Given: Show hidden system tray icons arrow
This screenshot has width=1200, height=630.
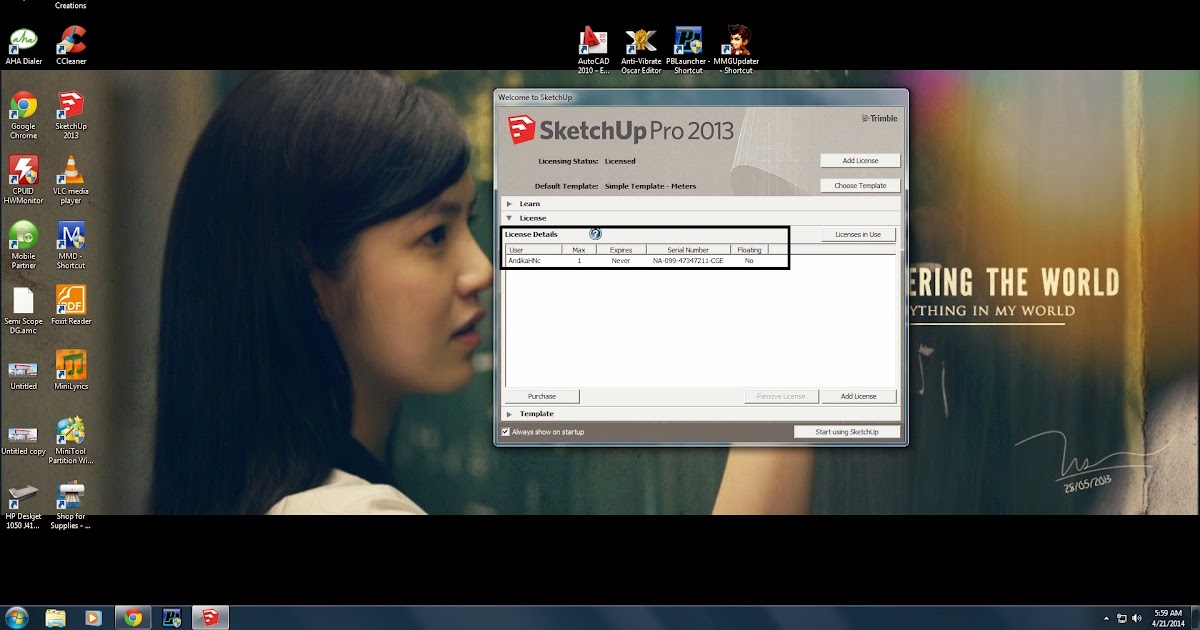Looking at the screenshot, I should [x=1105, y=618].
